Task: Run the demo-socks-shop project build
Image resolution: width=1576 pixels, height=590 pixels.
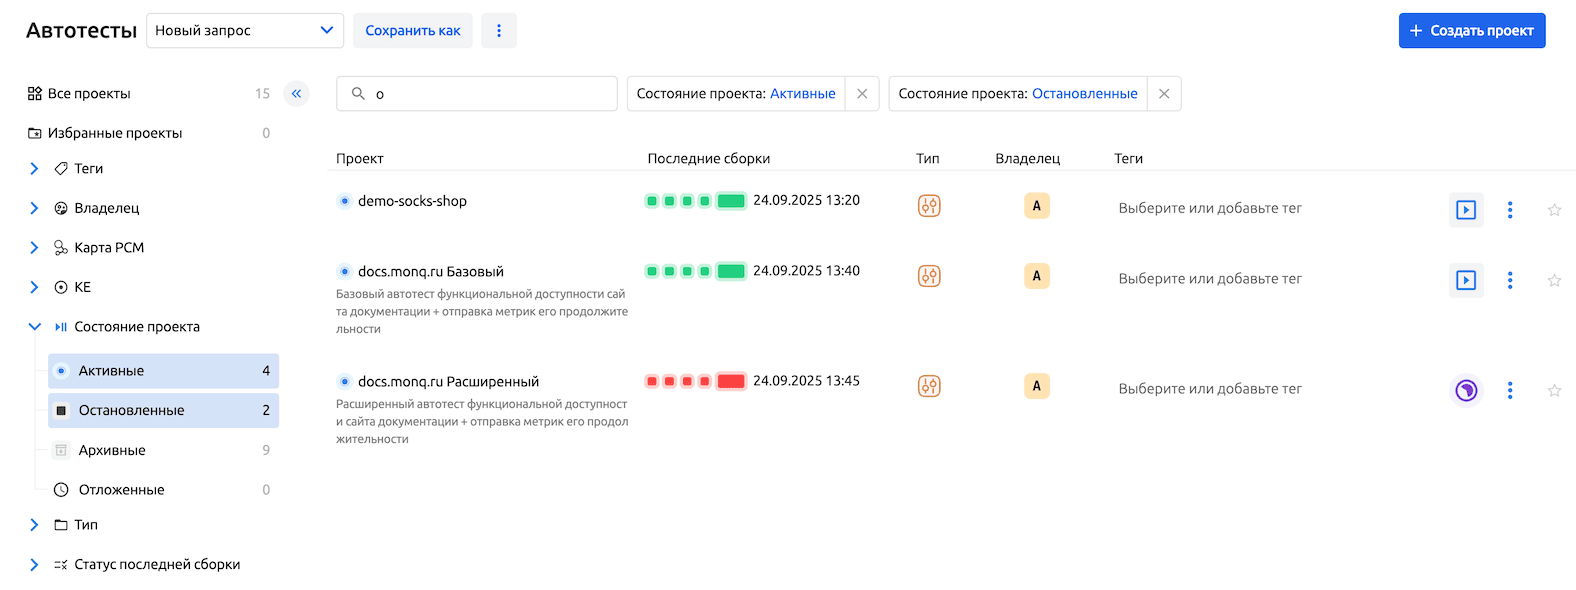Action: (1465, 210)
